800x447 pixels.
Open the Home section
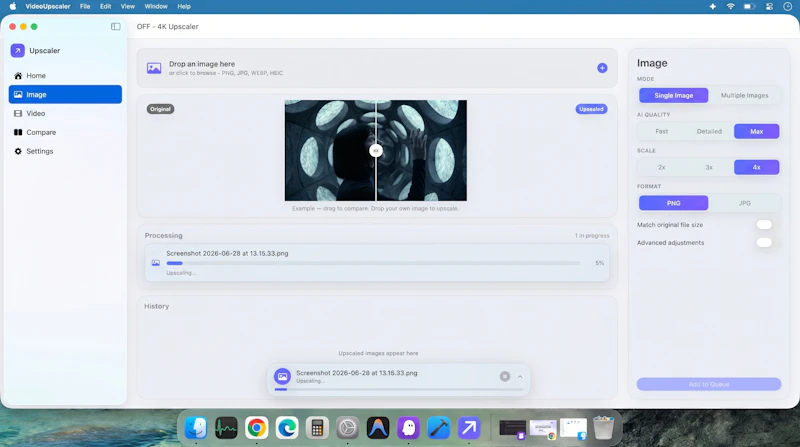coord(65,76)
